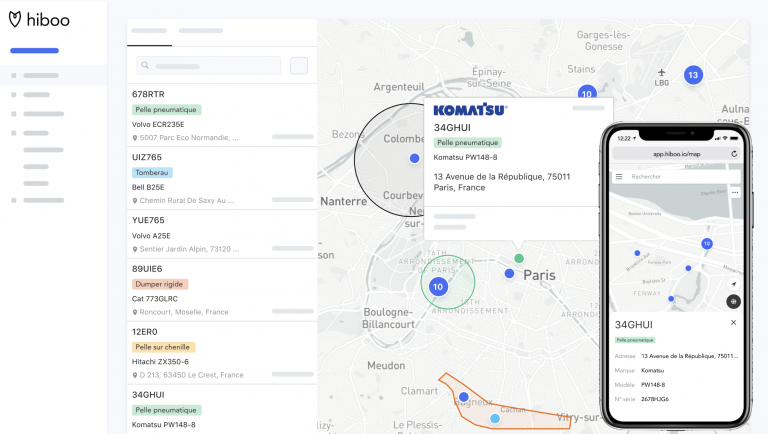Select cluster 10 marker inside green circle
Screen dimensions: 768x434
tap(438, 287)
